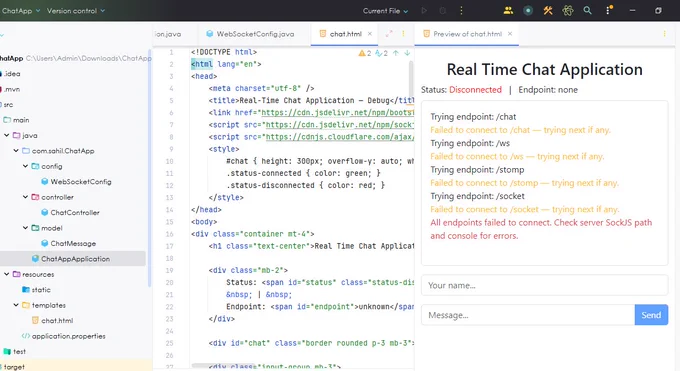This screenshot has height=371, width=680.
Task: Open editor tab options three-dot menu
Action: click(x=403, y=33)
